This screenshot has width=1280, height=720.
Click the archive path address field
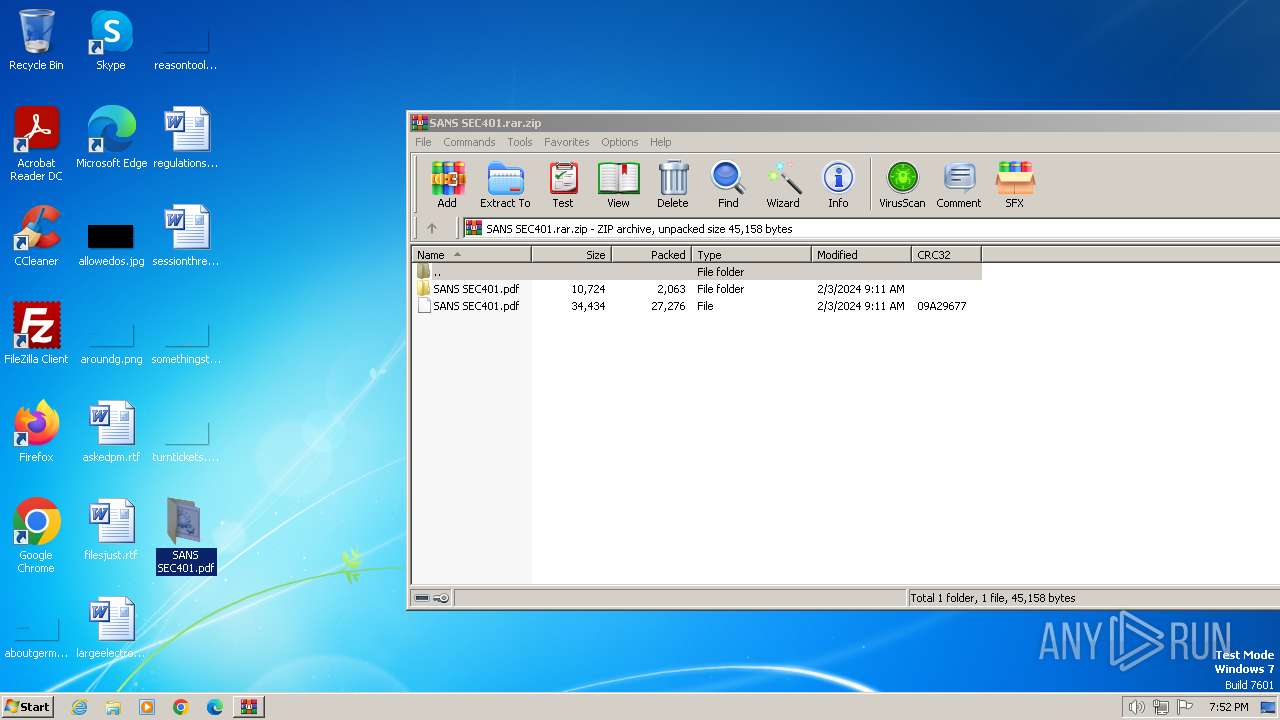tap(870, 229)
